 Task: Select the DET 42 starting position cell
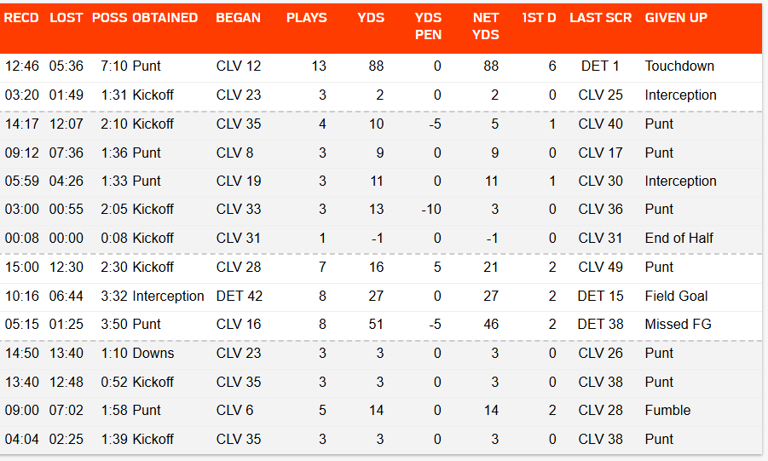pyautogui.click(x=237, y=296)
